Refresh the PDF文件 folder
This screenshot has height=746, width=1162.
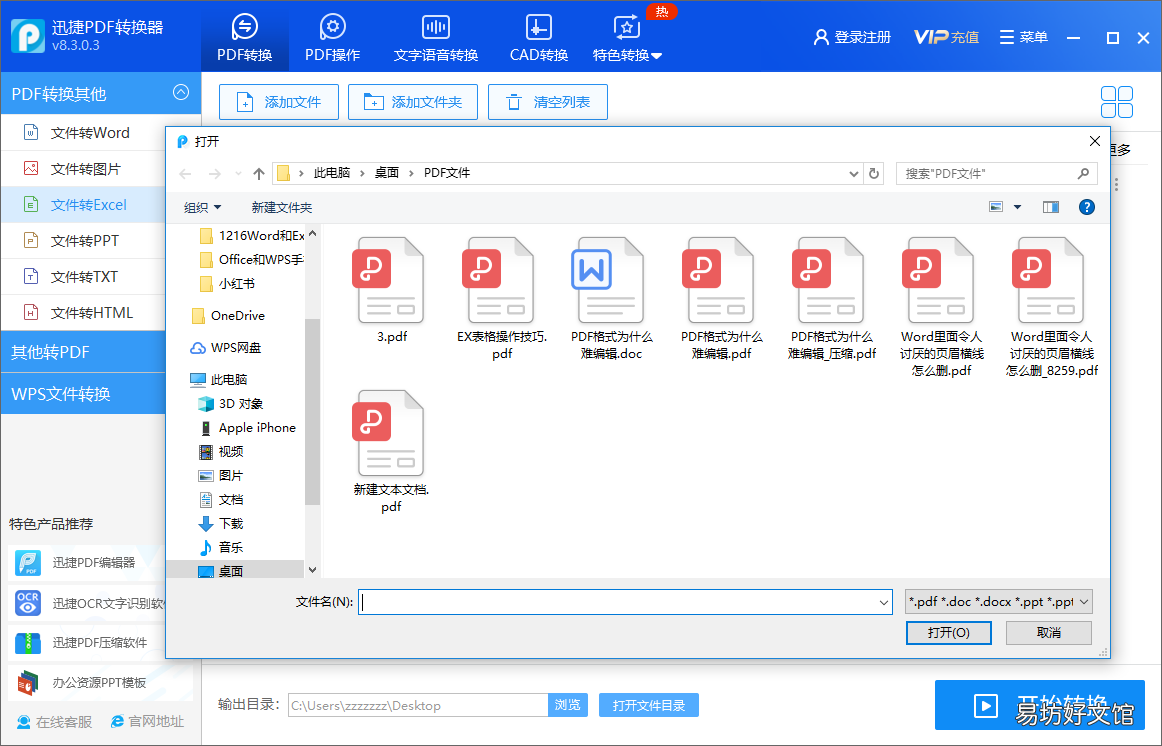874,173
